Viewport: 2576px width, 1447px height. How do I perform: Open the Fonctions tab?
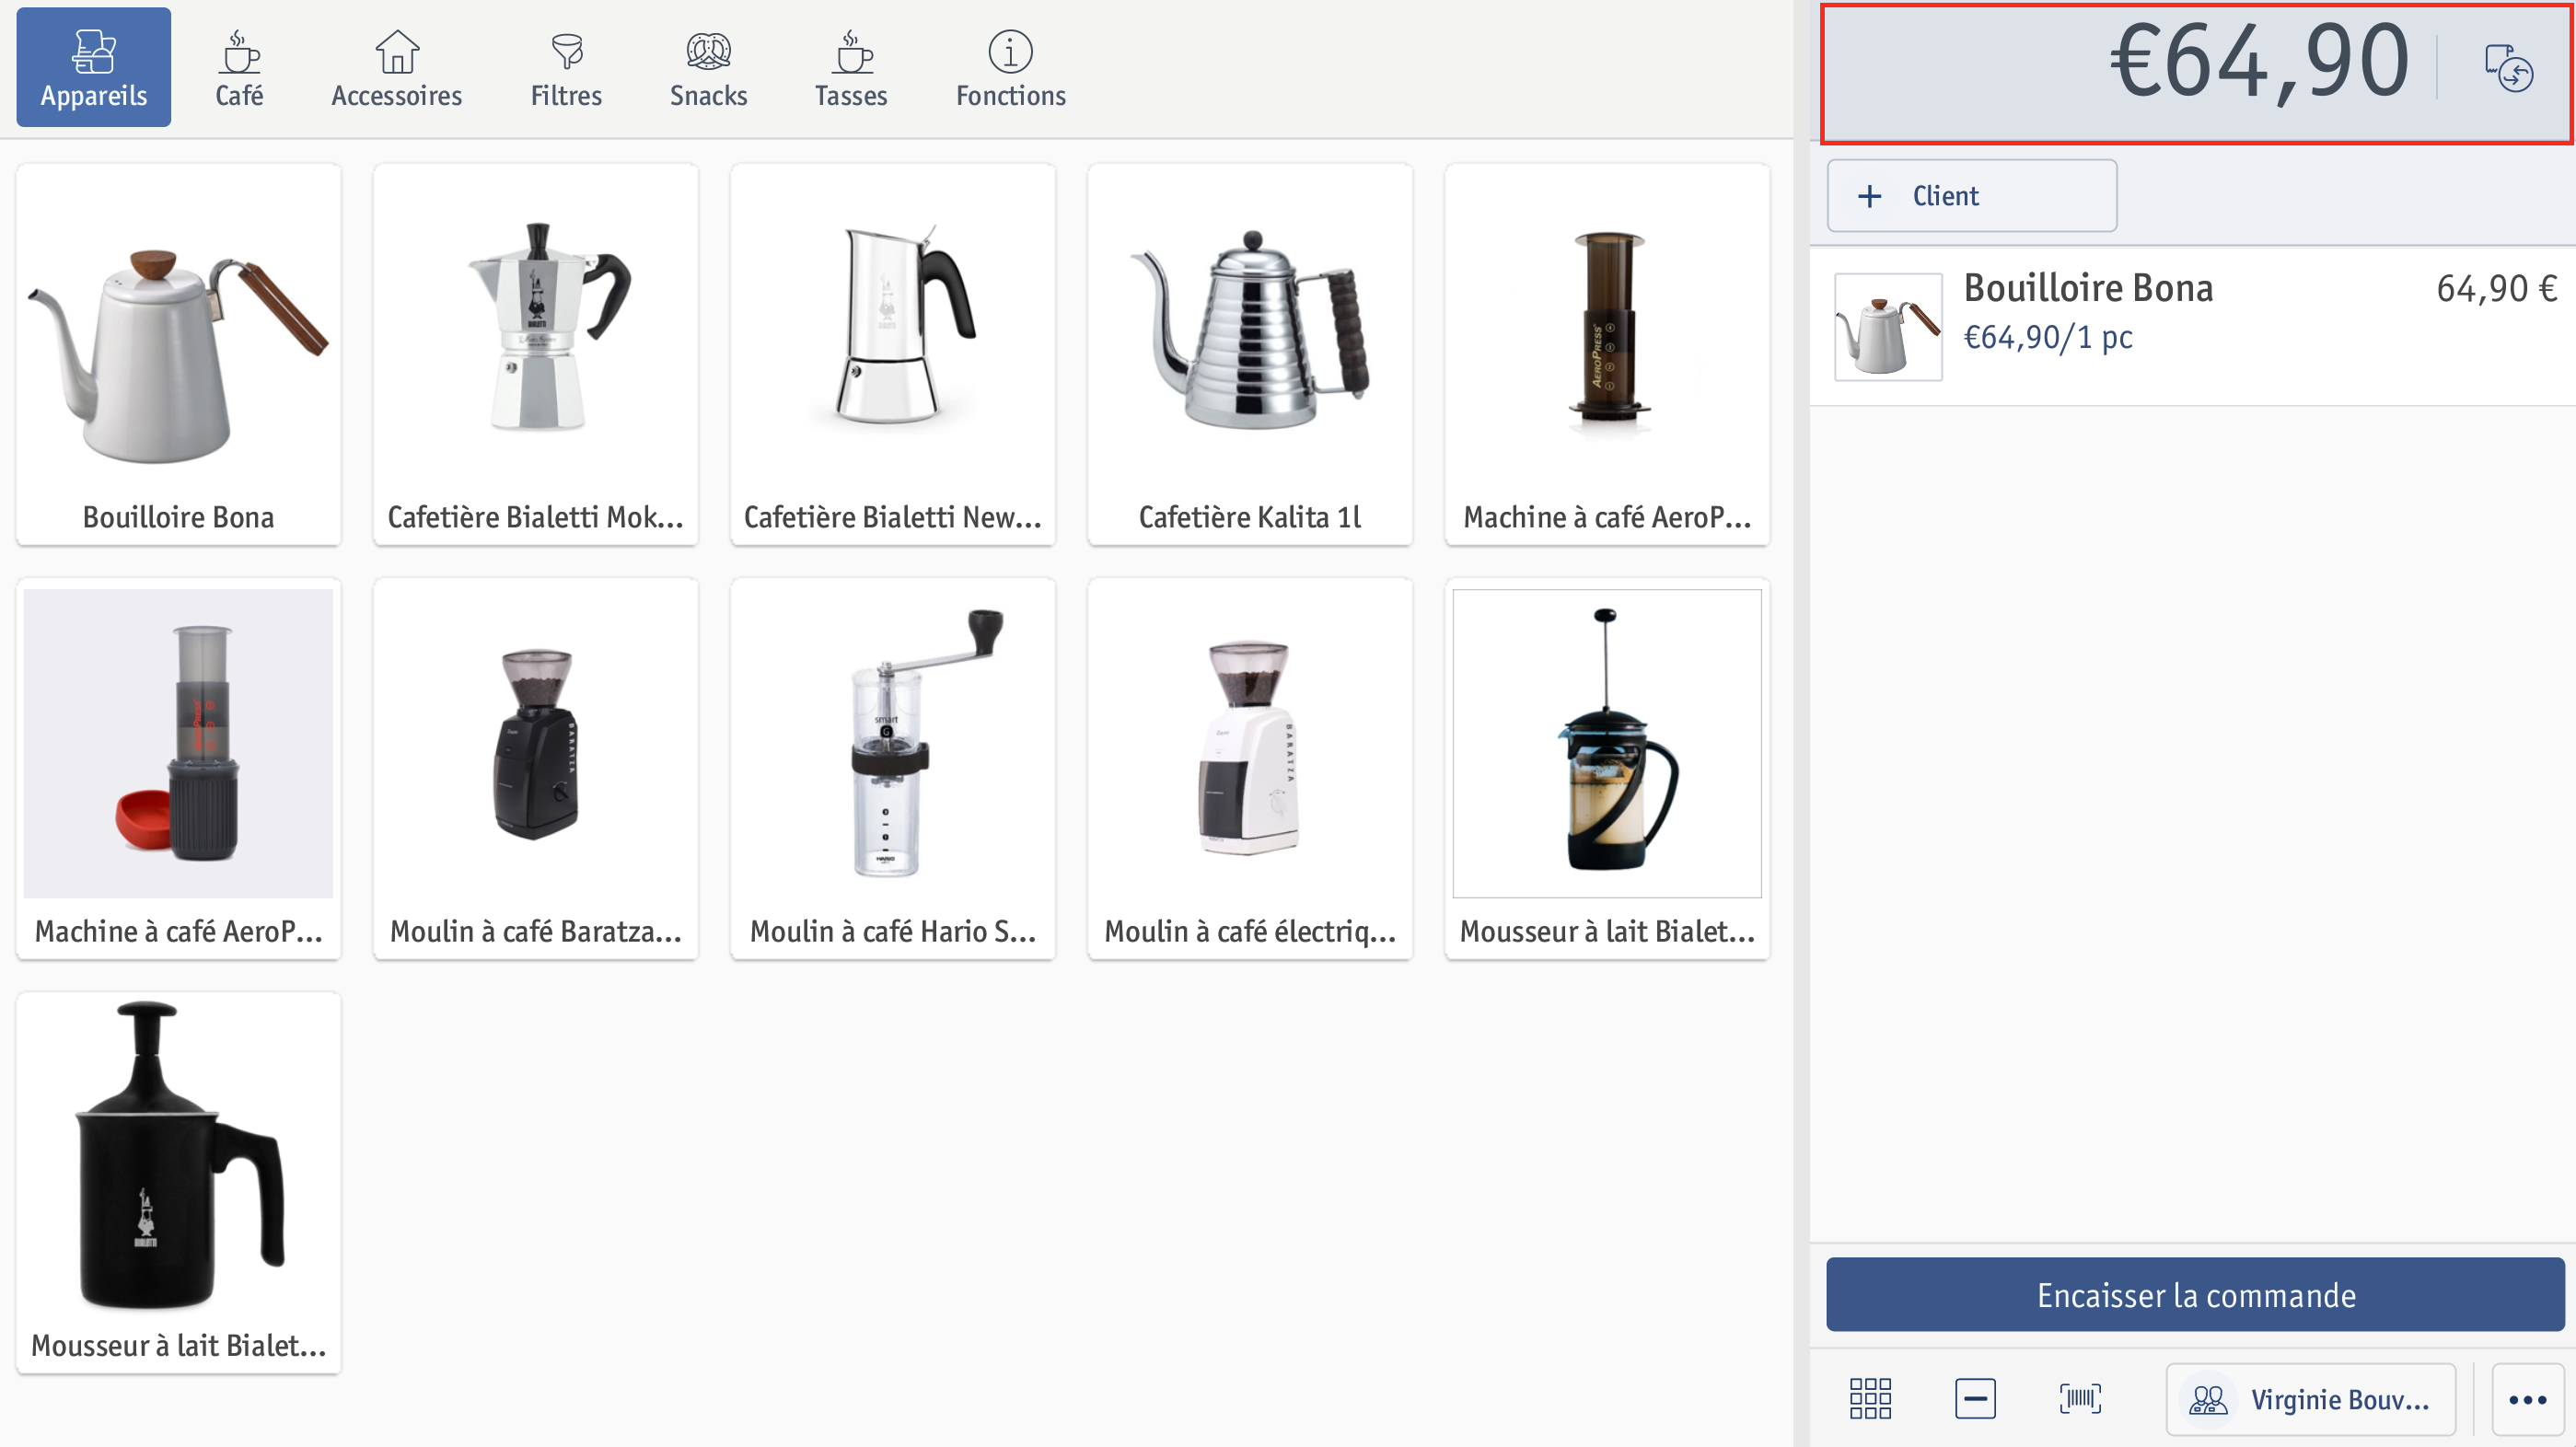coord(1010,67)
